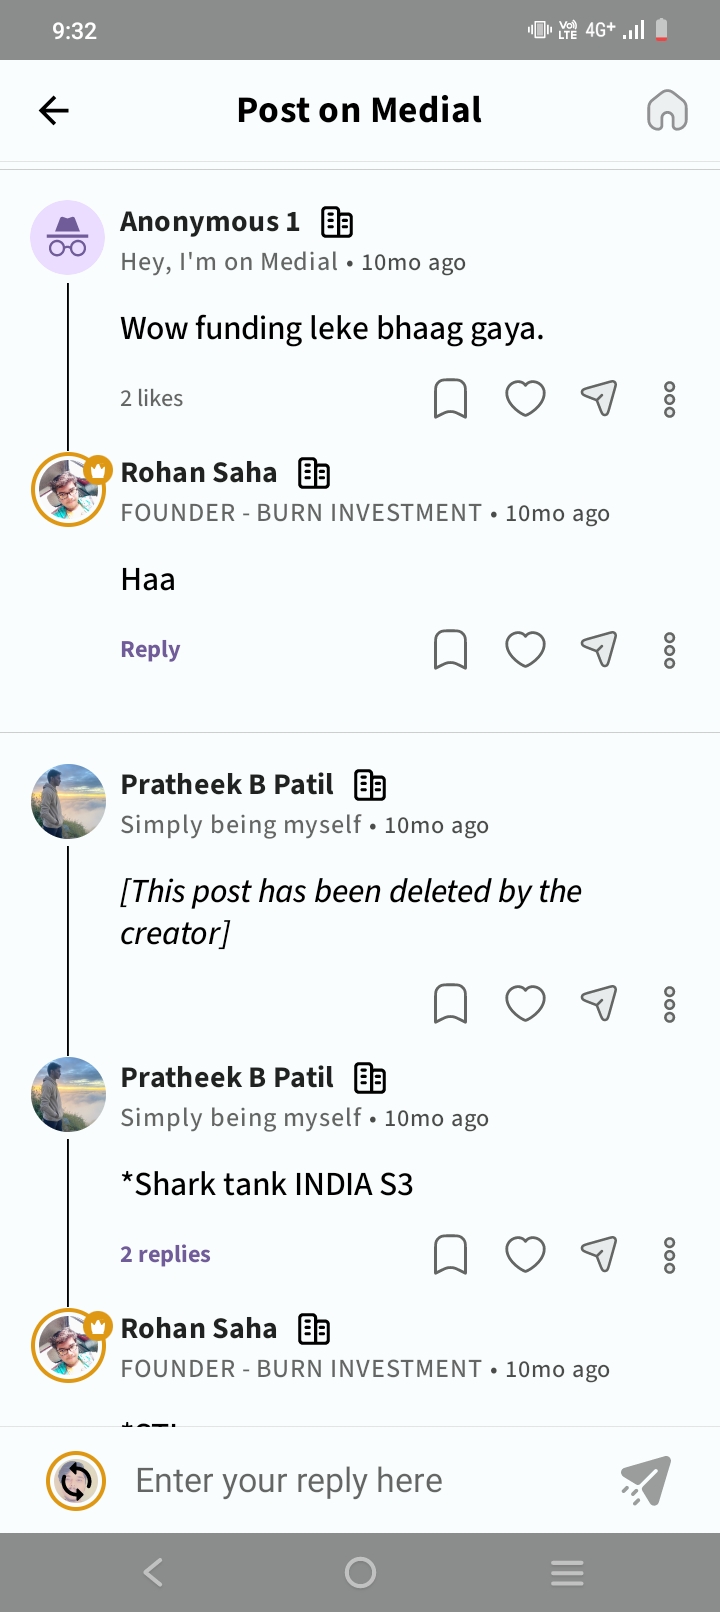The height and width of the screenshot is (1612, 720).
Task: Like Rohan Saha's 'Haa' reply
Action: click(x=525, y=649)
